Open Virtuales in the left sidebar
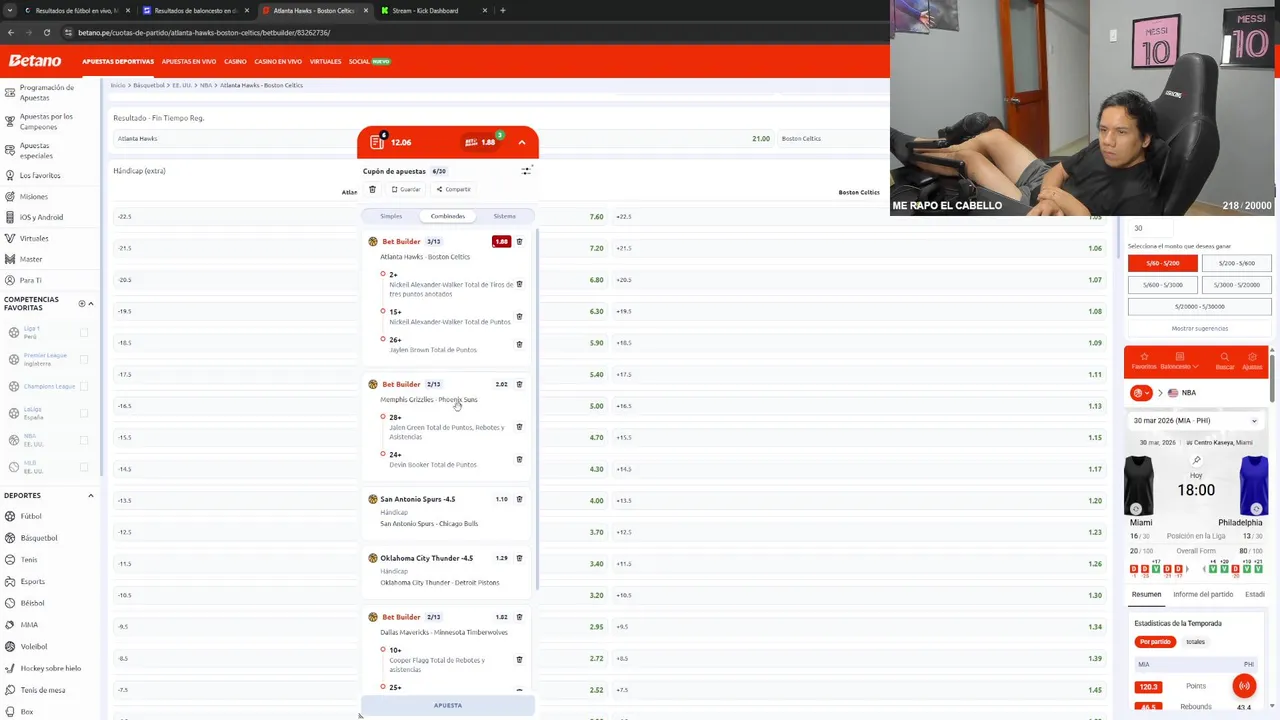Viewport: 1280px width, 720px height. [x=33, y=238]
